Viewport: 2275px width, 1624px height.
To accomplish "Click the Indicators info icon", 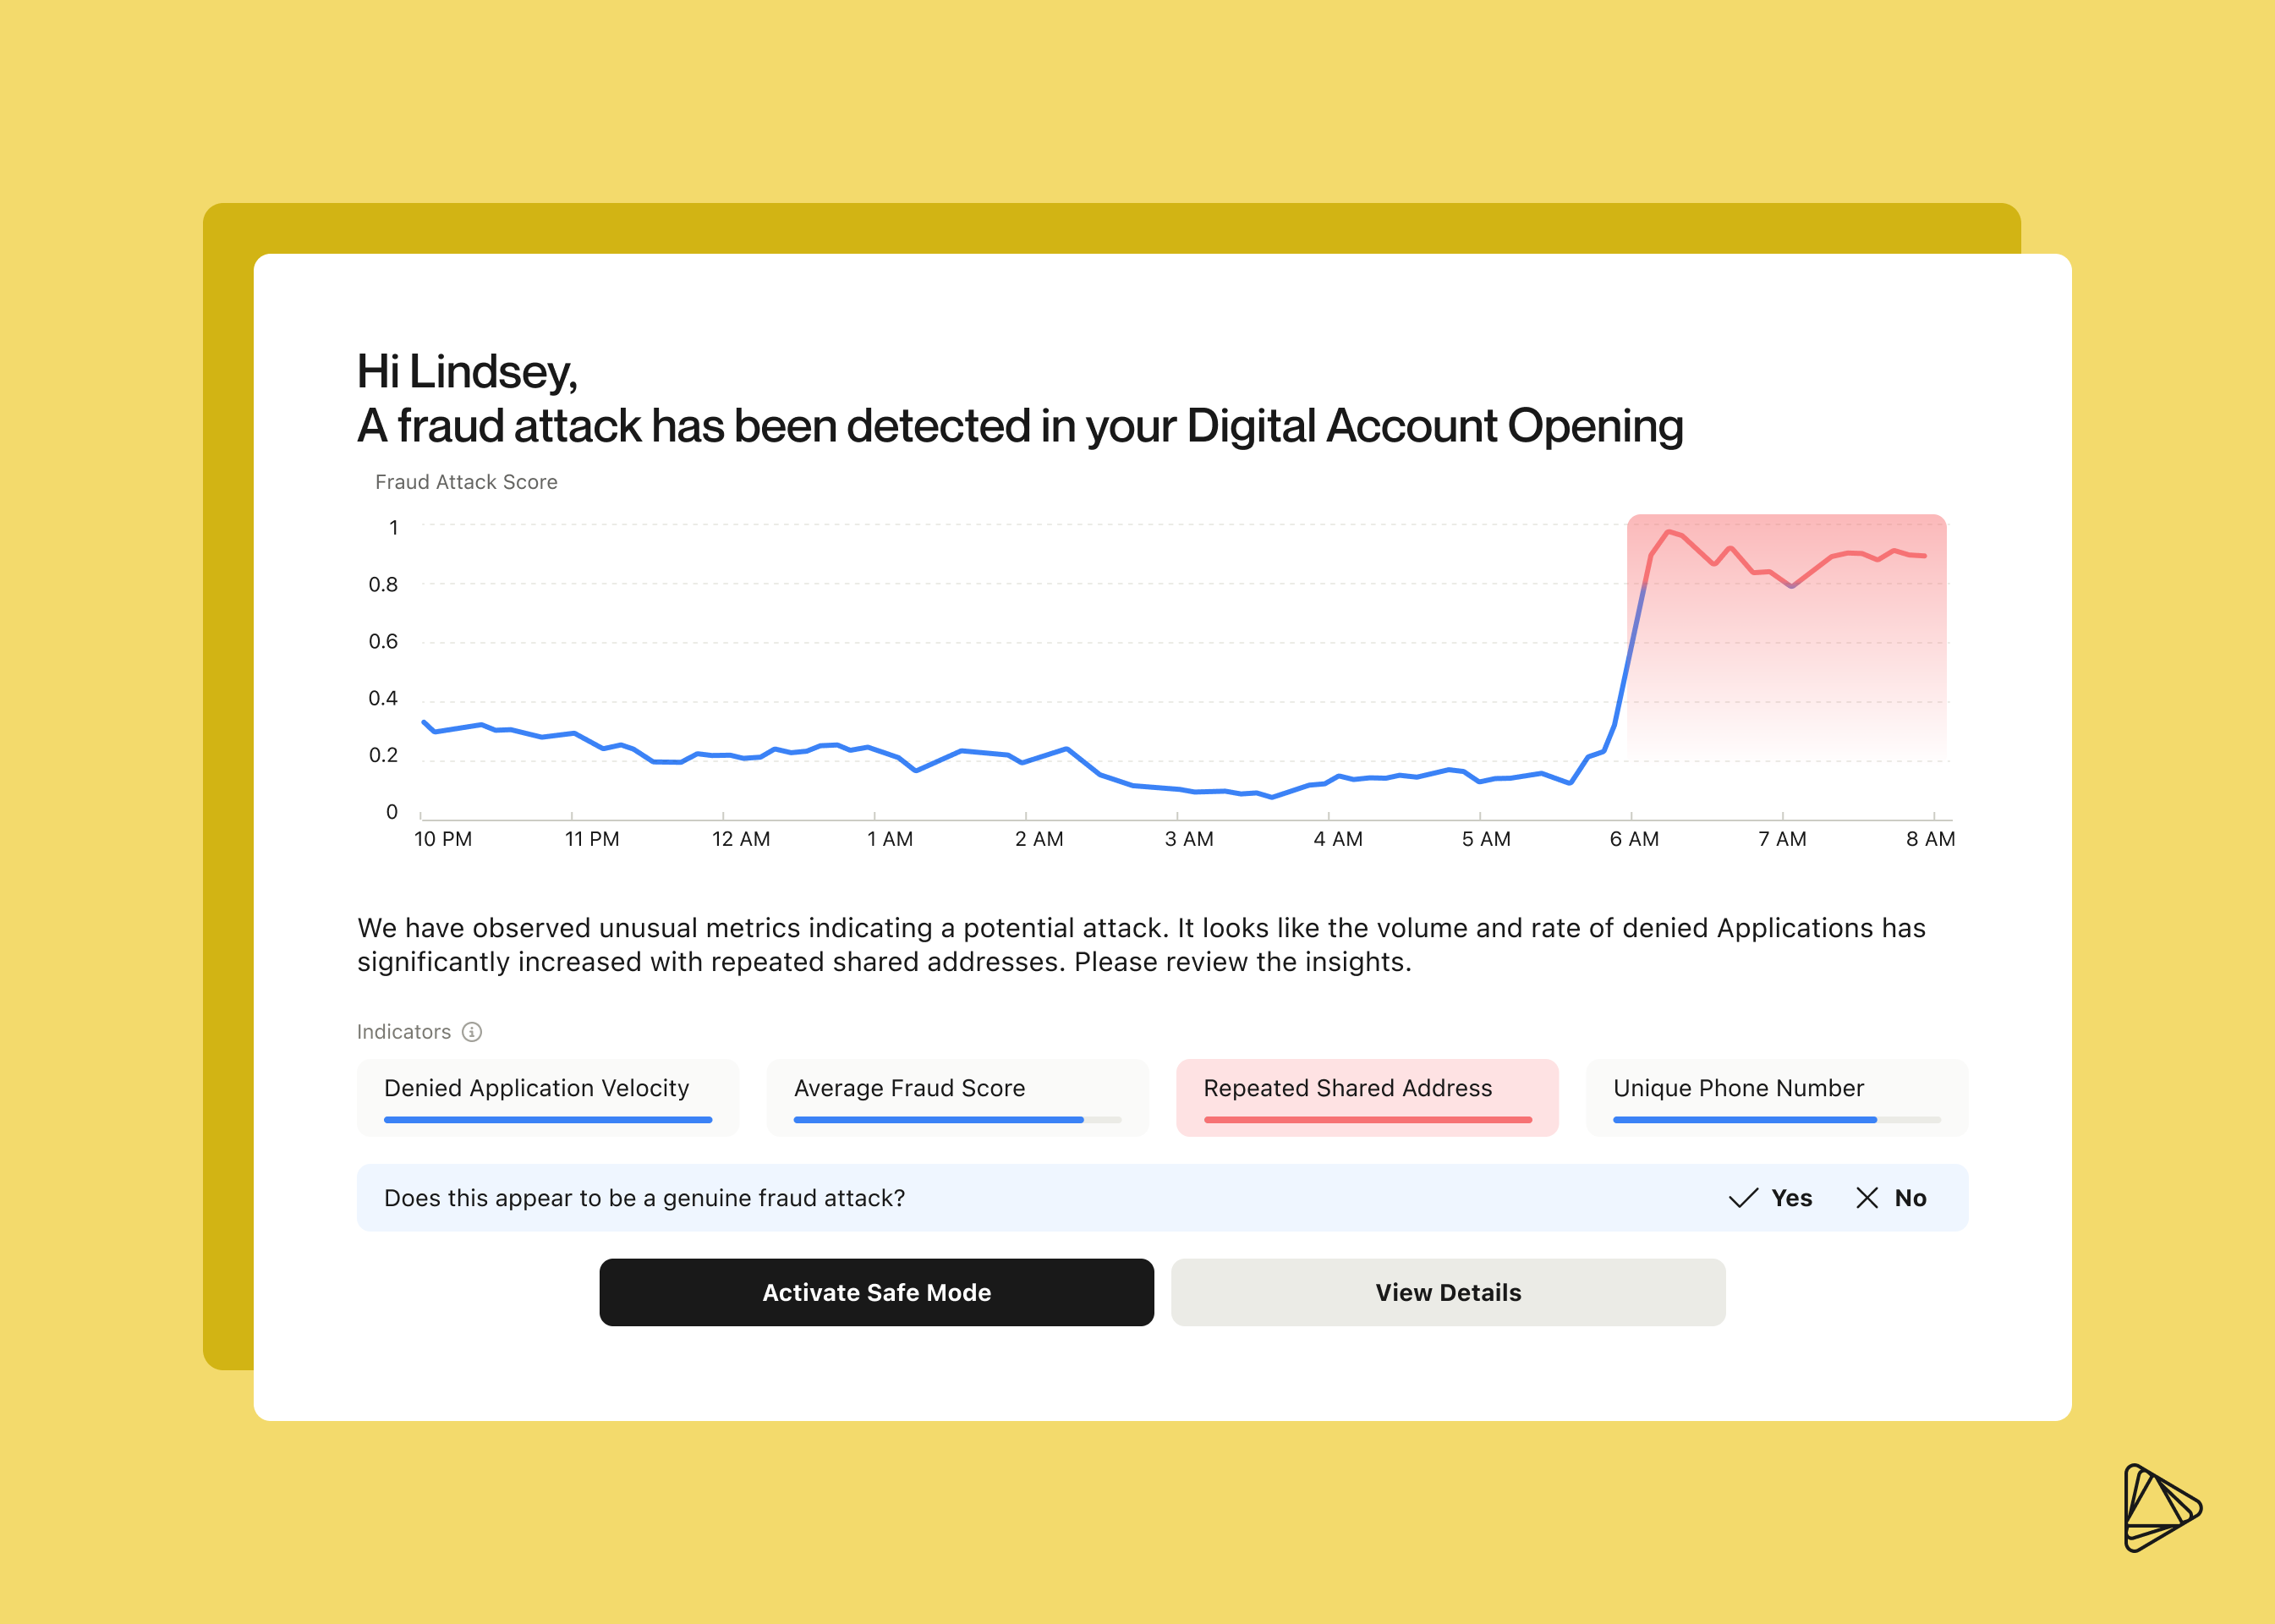I will [472, 1032].
